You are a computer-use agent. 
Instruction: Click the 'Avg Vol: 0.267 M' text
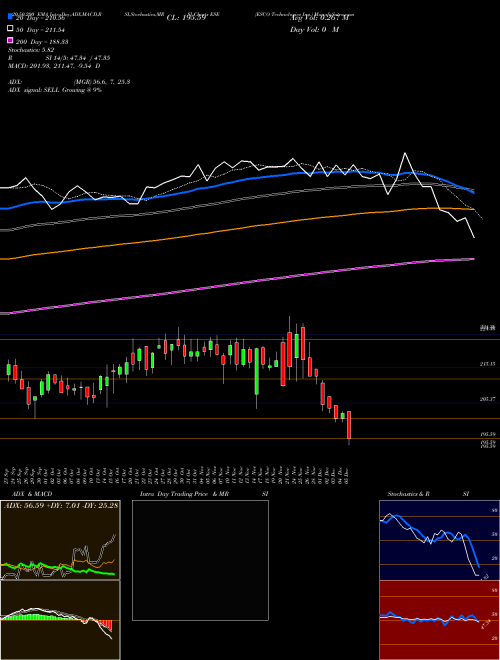tap(319, 18)
